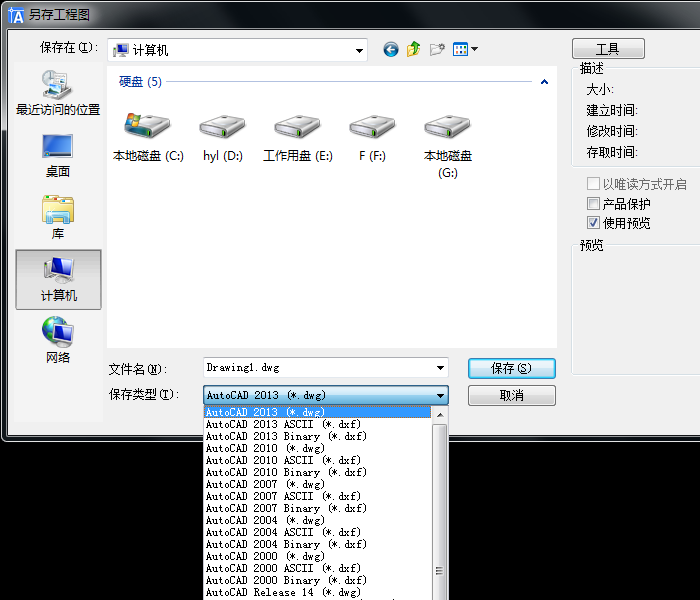Choose AutoCAD 2010 ASCII (*.dxf)
700x600 pixels.
click(x=317, y=460)
